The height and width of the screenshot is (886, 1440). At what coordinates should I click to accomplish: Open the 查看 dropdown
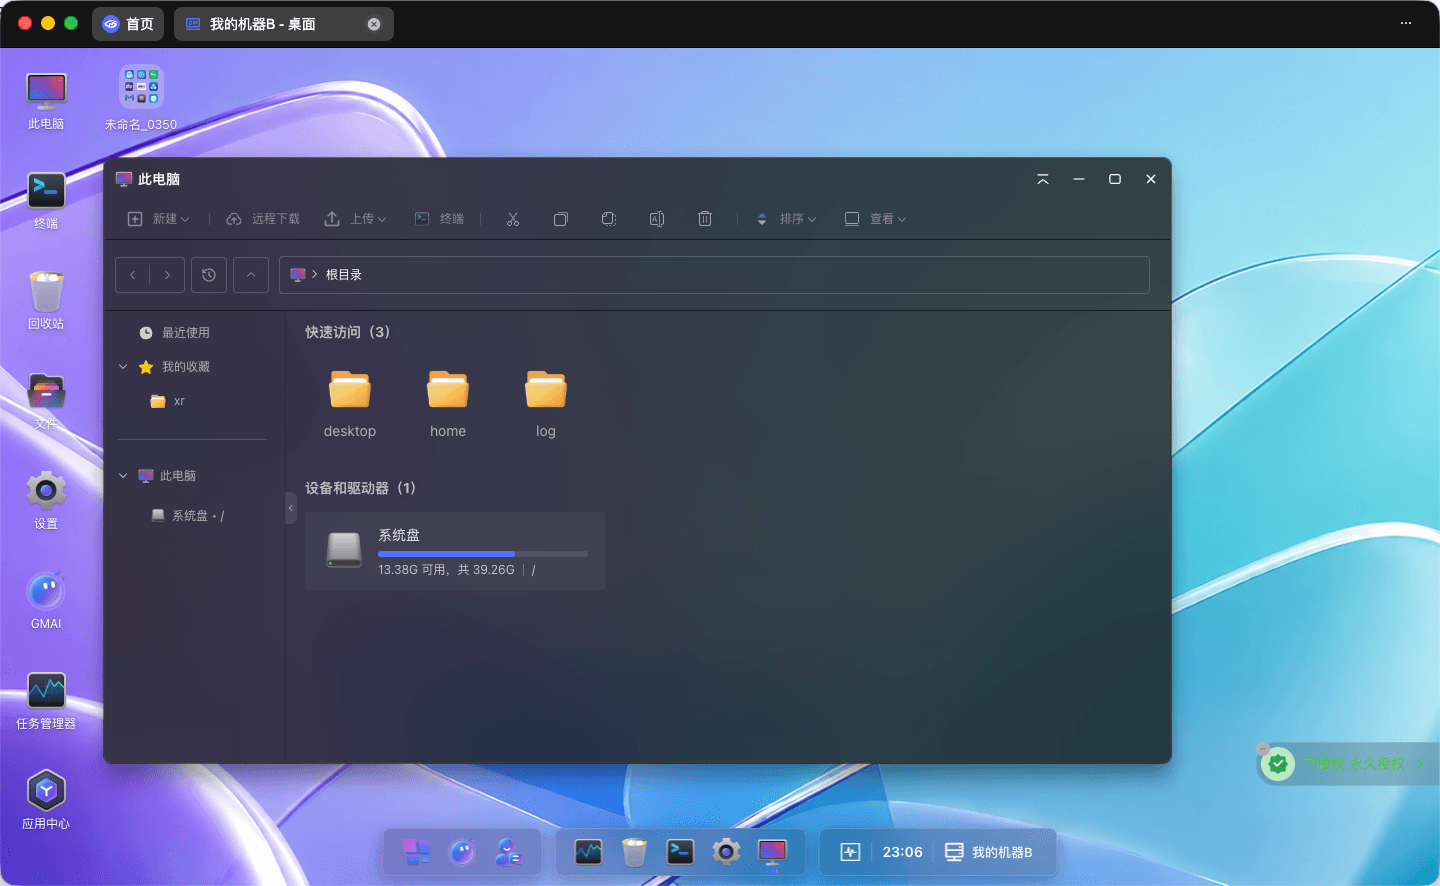876,219
